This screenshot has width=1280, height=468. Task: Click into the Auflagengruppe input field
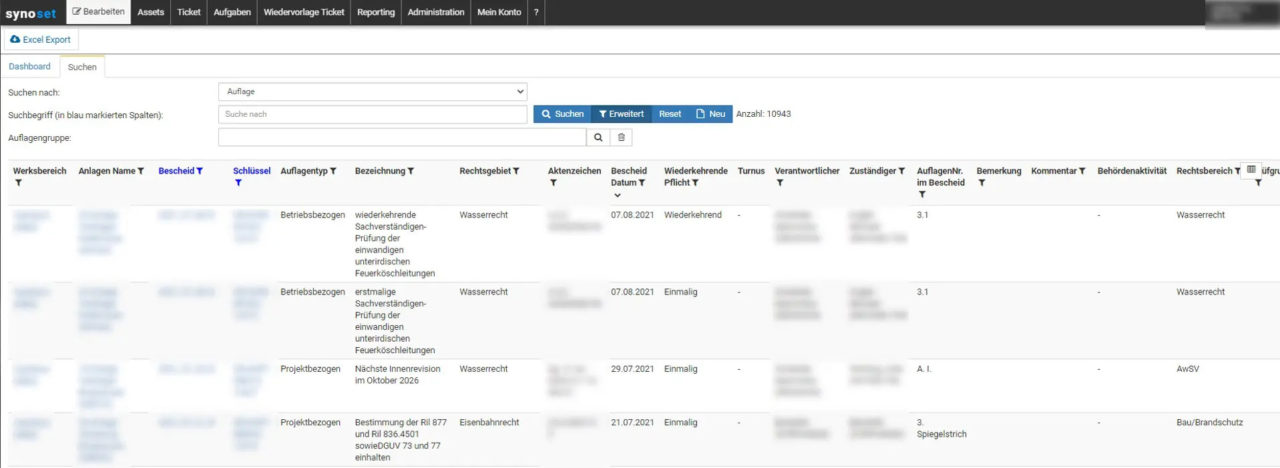point(402,137)
